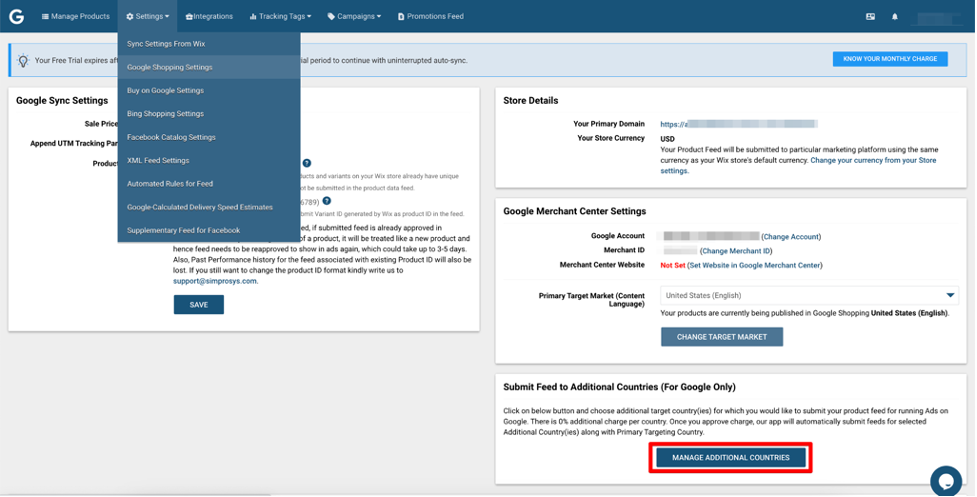Click Know Your Monthly Charge button
Screen dimensions: 977x497
[x=890, y=59]
